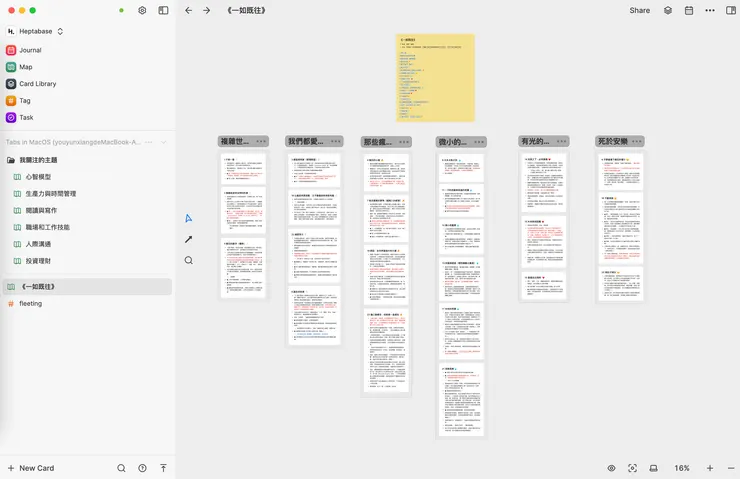Click the Task icon
The height and width of the screenshot is (479, 740).
tap(11, 118)
